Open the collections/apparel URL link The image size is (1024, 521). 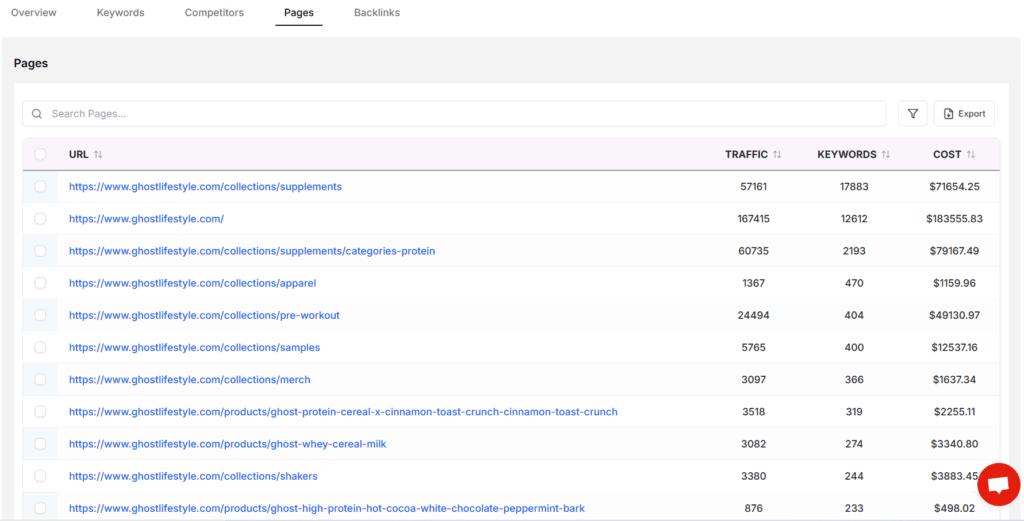click(193, 283)
